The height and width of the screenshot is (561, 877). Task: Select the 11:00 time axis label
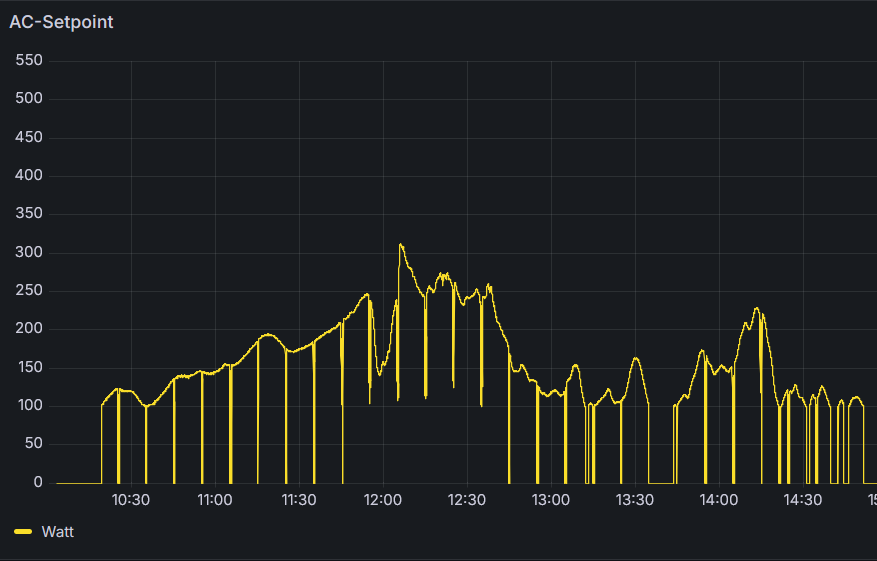click(215, 500)
